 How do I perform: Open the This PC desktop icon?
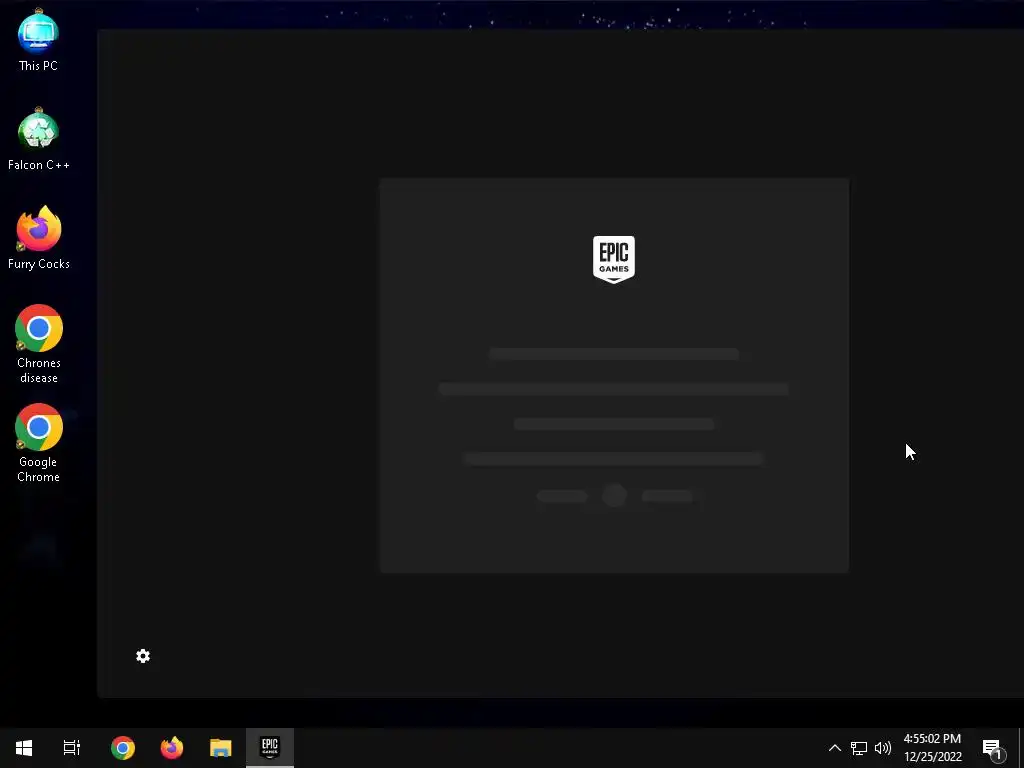[x=39, y=40]
